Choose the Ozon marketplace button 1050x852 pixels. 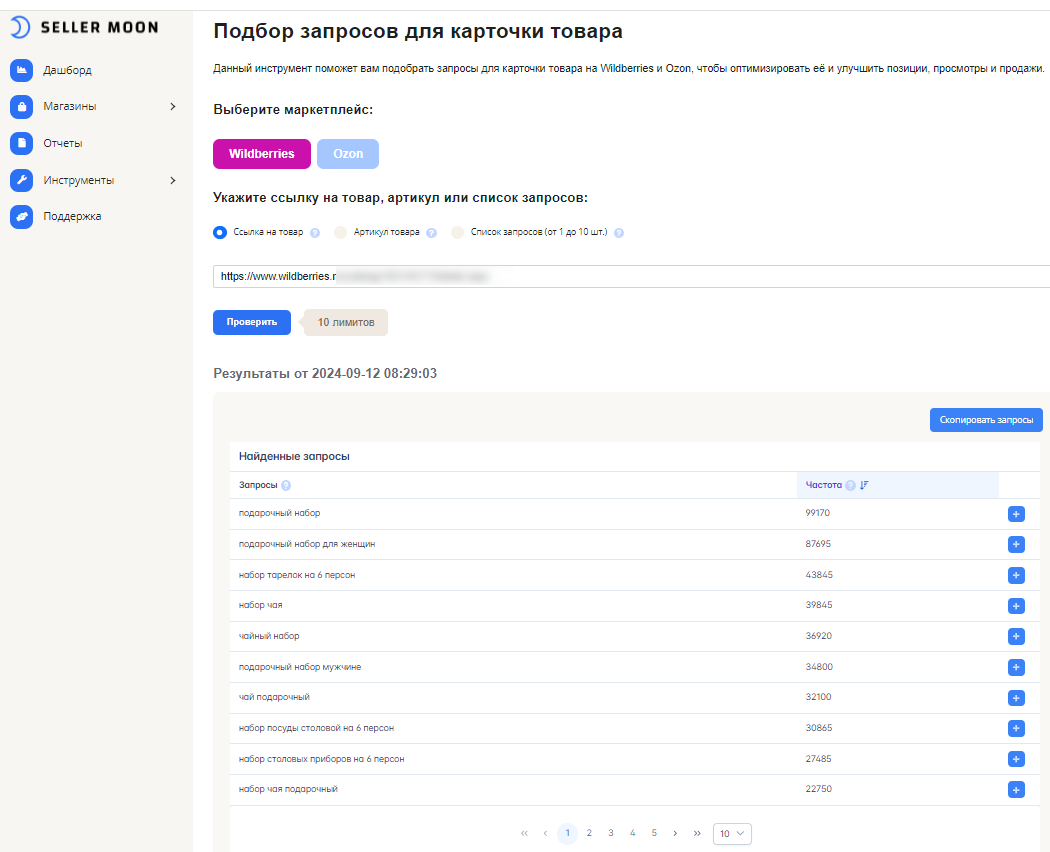point(348,154)
